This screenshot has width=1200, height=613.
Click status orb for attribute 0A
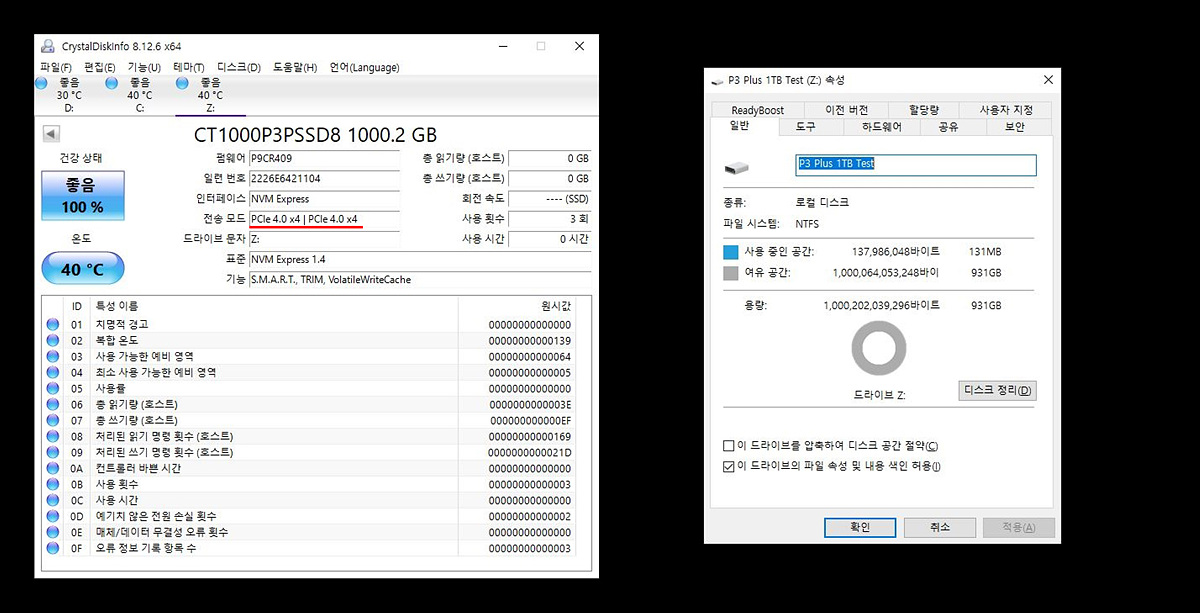tap(53, 469)
